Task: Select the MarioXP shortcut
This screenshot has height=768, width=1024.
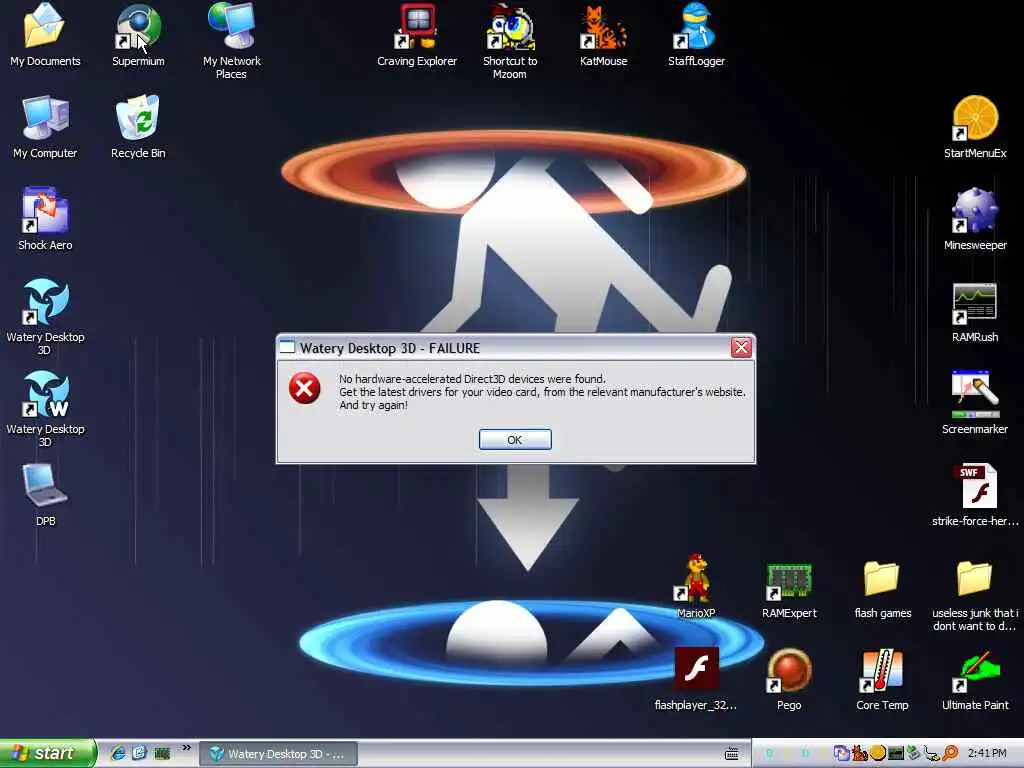Action: click(696, 587)
